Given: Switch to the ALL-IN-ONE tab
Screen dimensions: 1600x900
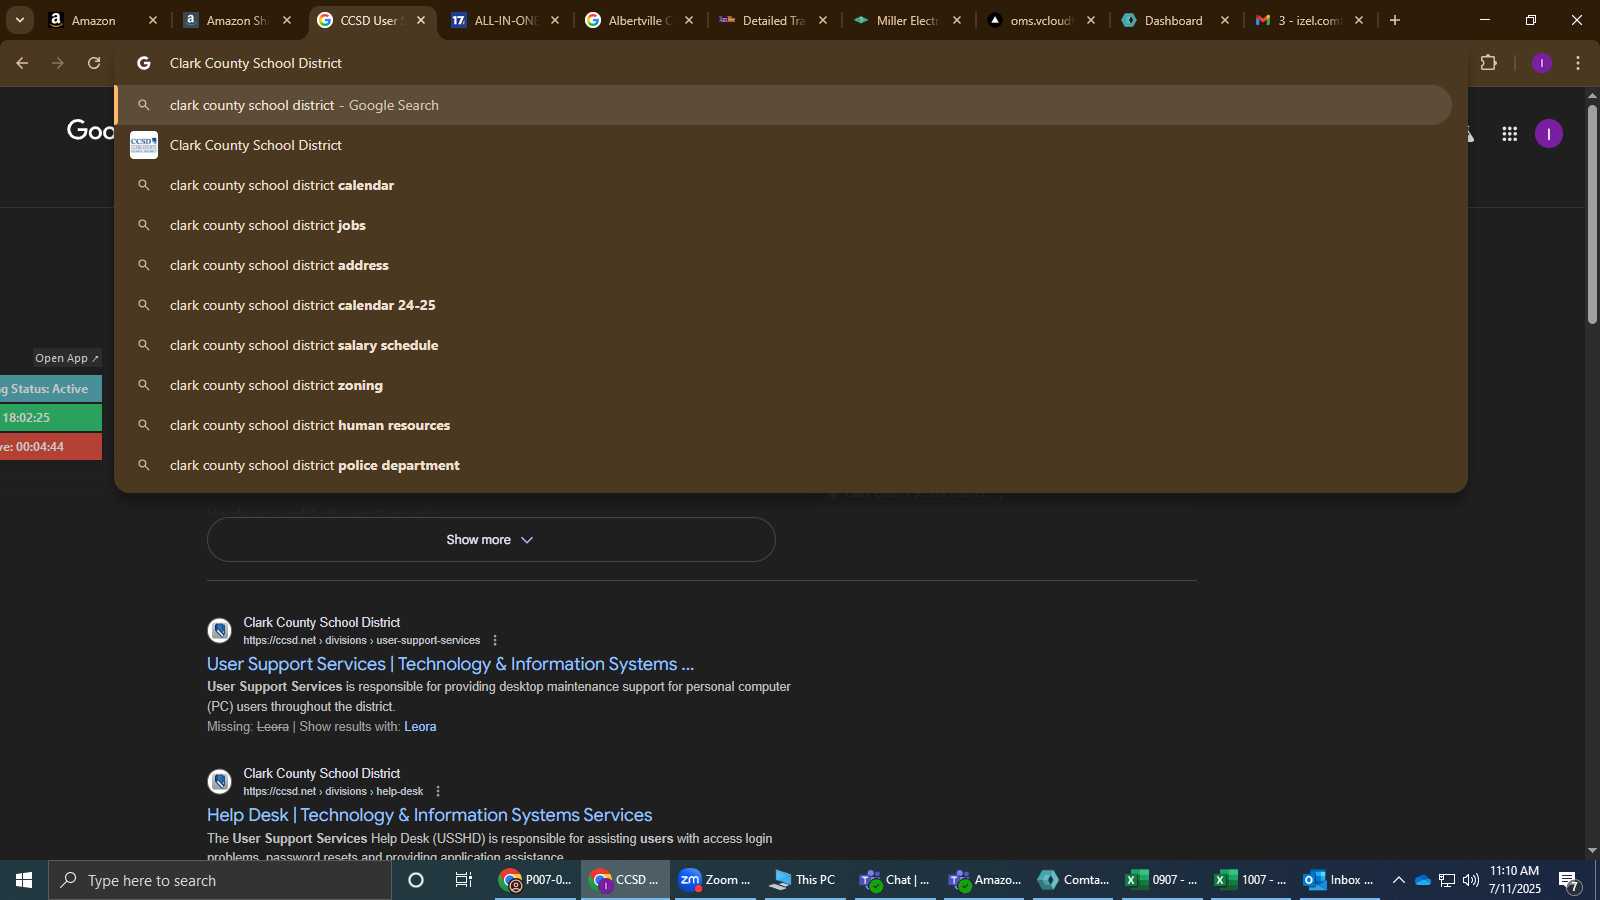Looking at the screenshot, I should [x=505, y=20].
